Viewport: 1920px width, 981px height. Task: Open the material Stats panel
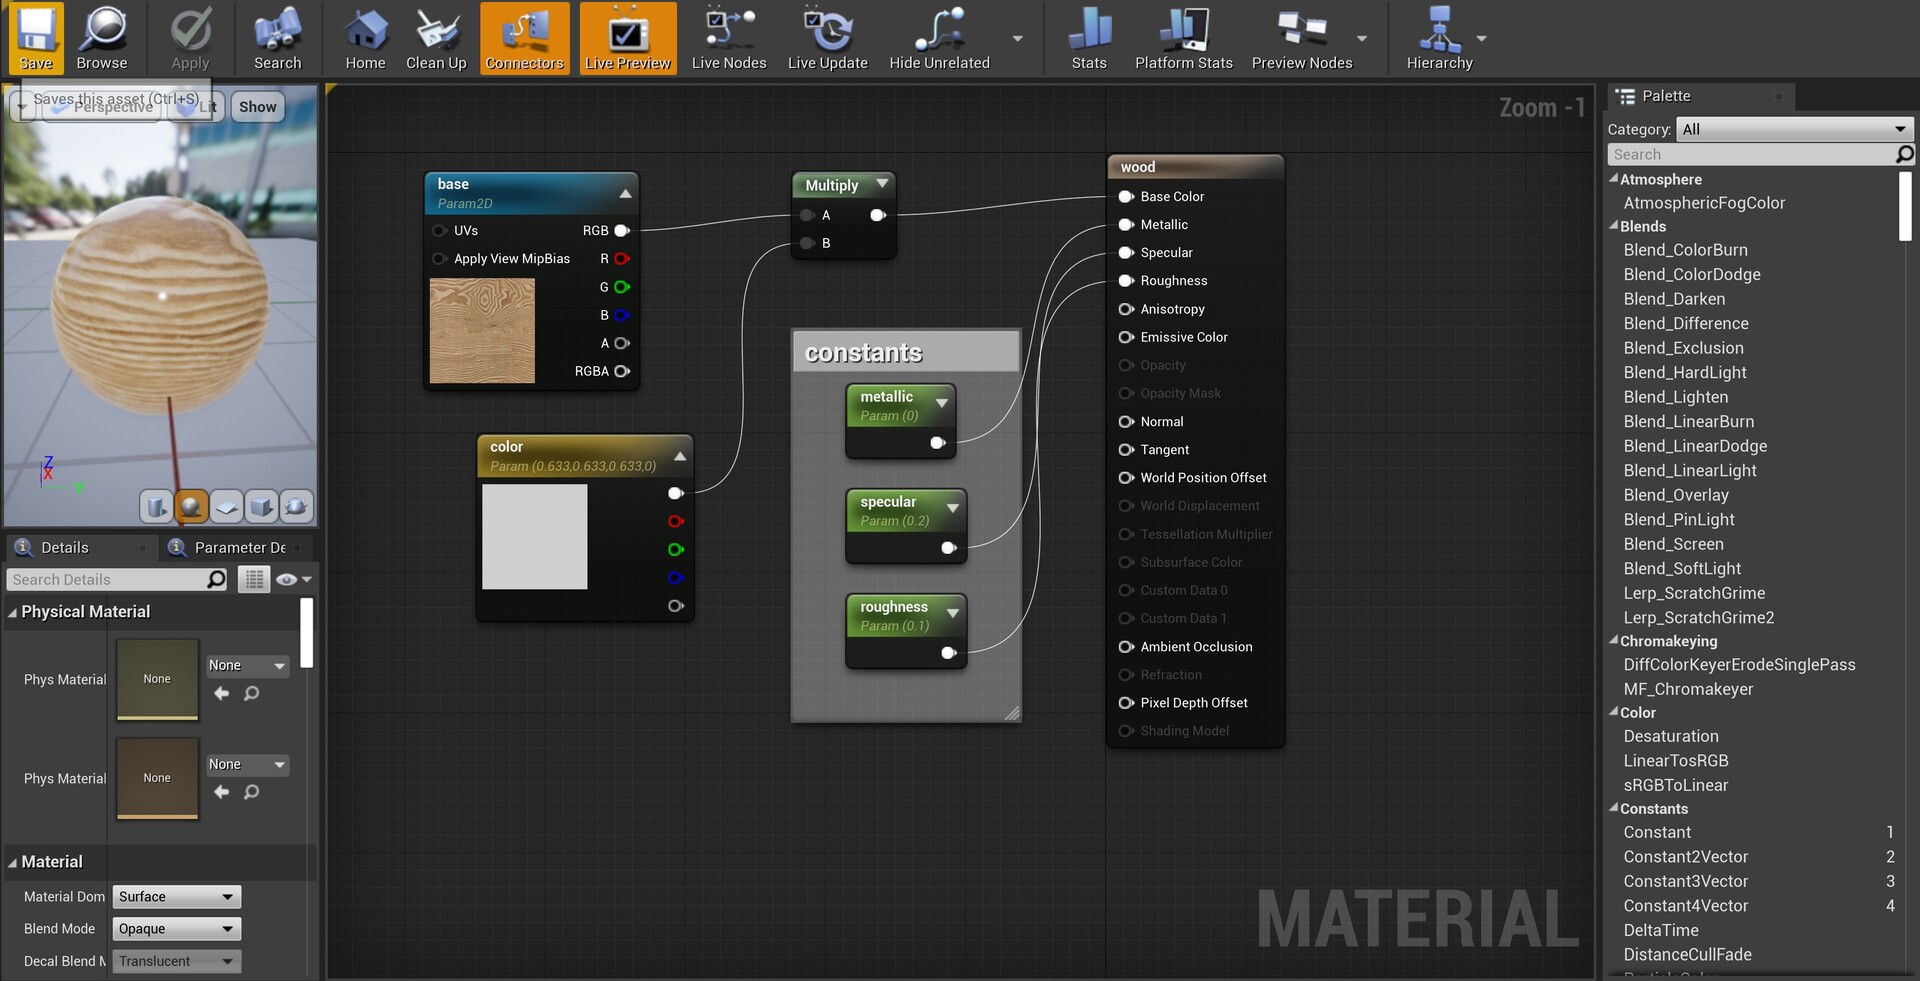(1088, 38)
